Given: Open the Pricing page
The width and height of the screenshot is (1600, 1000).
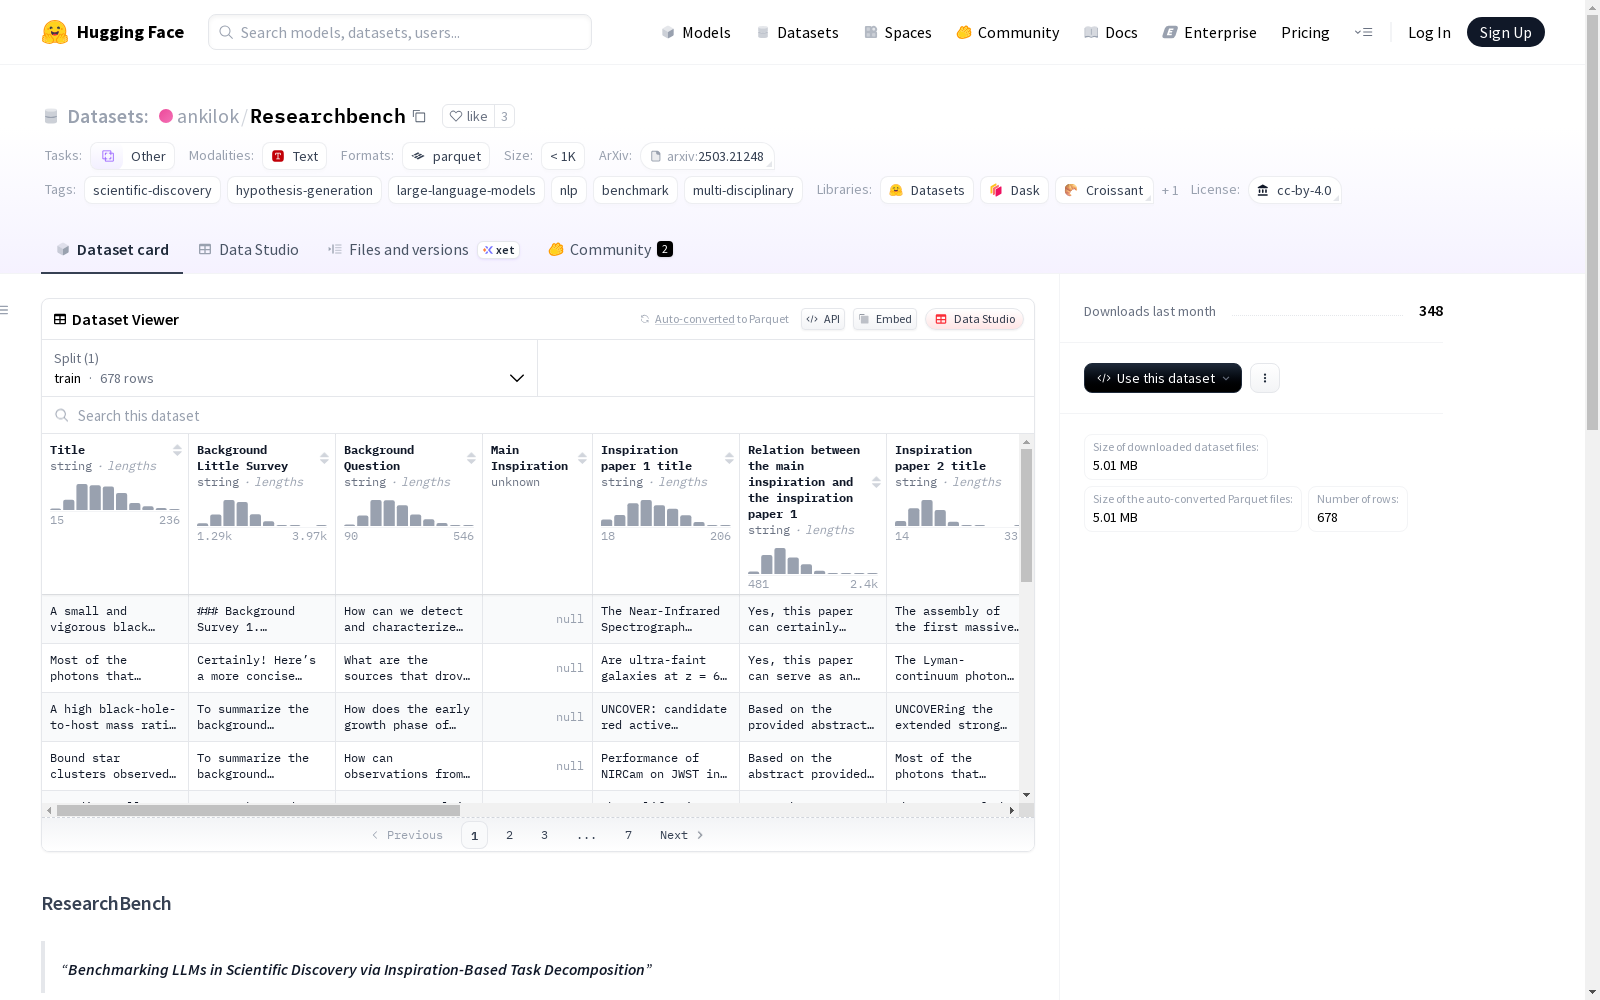Looking at the screenshot, I should click(x=1305, y=32).
